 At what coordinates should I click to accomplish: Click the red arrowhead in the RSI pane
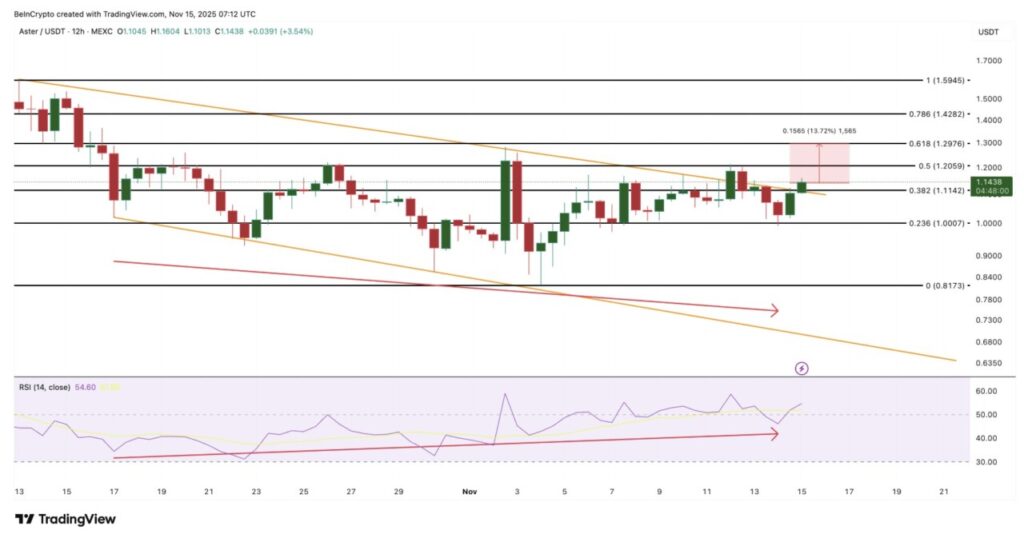coord(773,434)
